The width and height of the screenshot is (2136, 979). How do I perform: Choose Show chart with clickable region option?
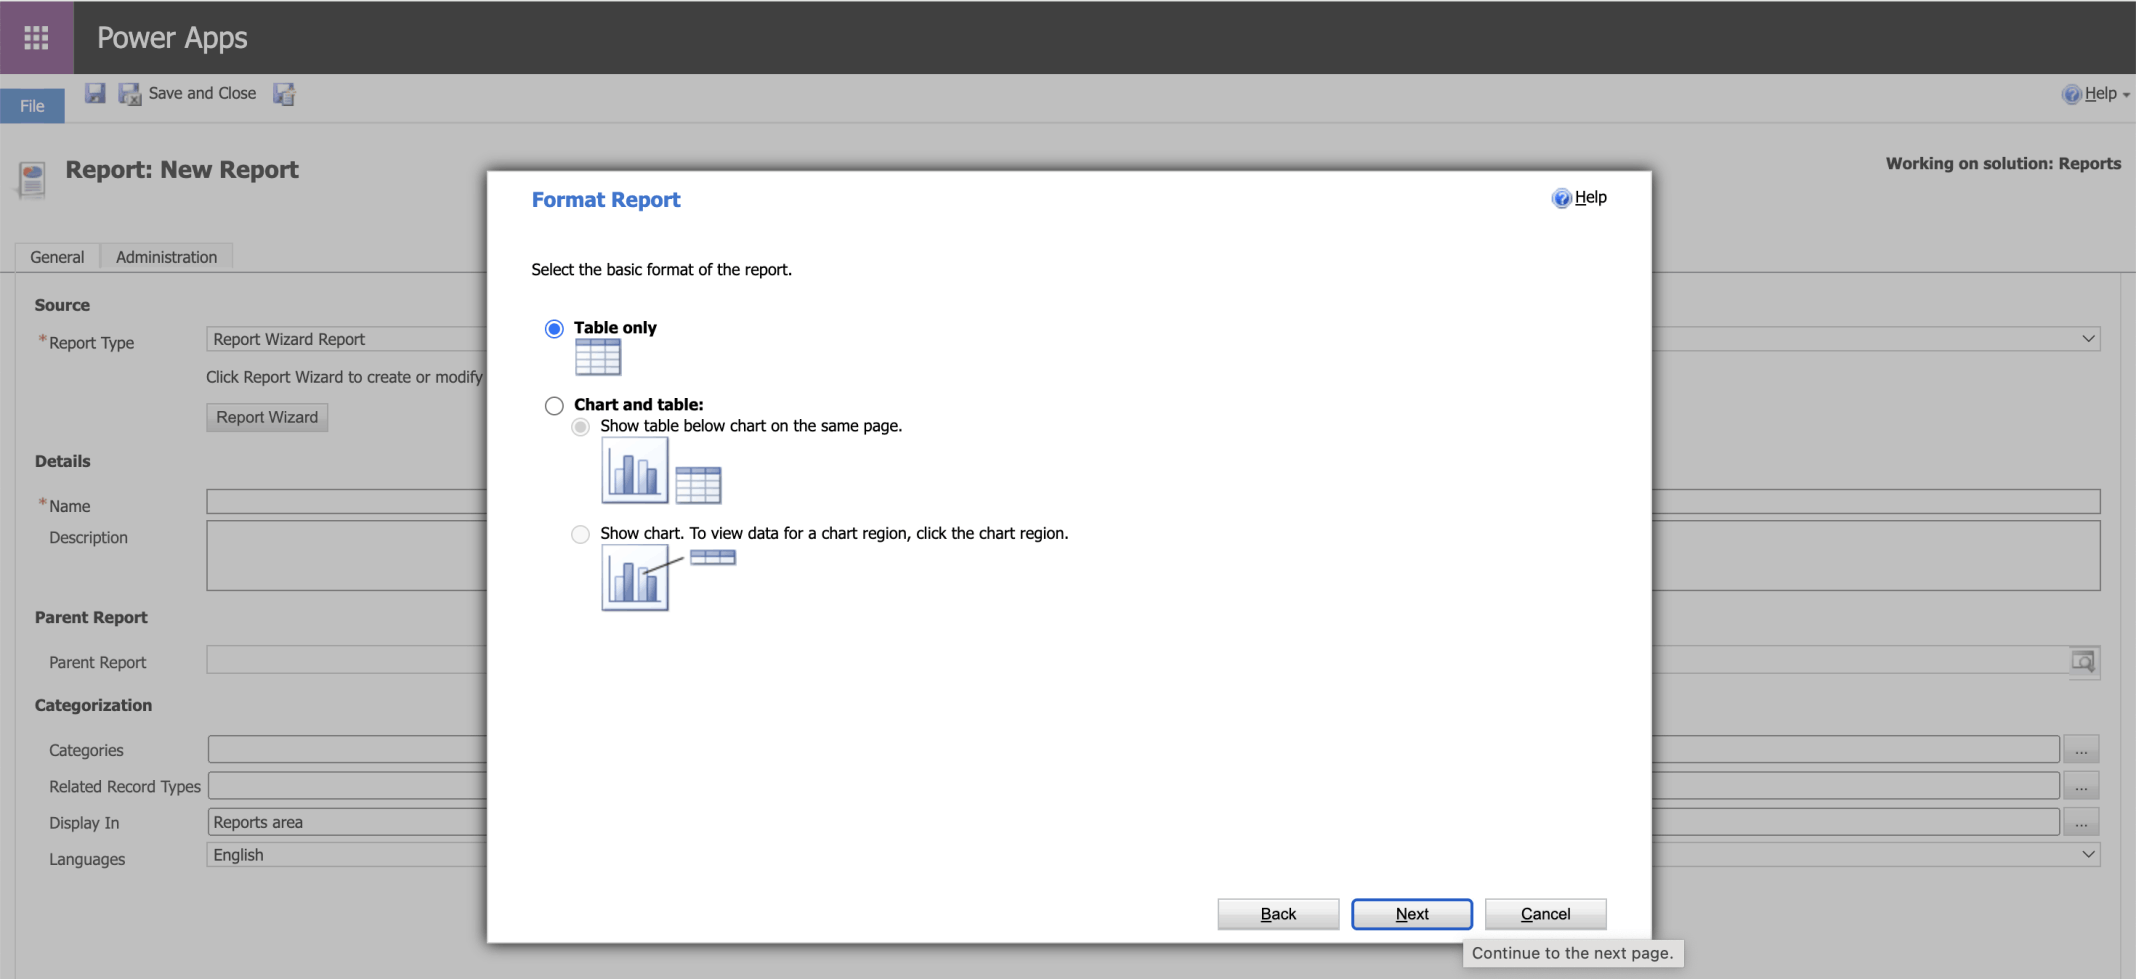click(580, 534)
